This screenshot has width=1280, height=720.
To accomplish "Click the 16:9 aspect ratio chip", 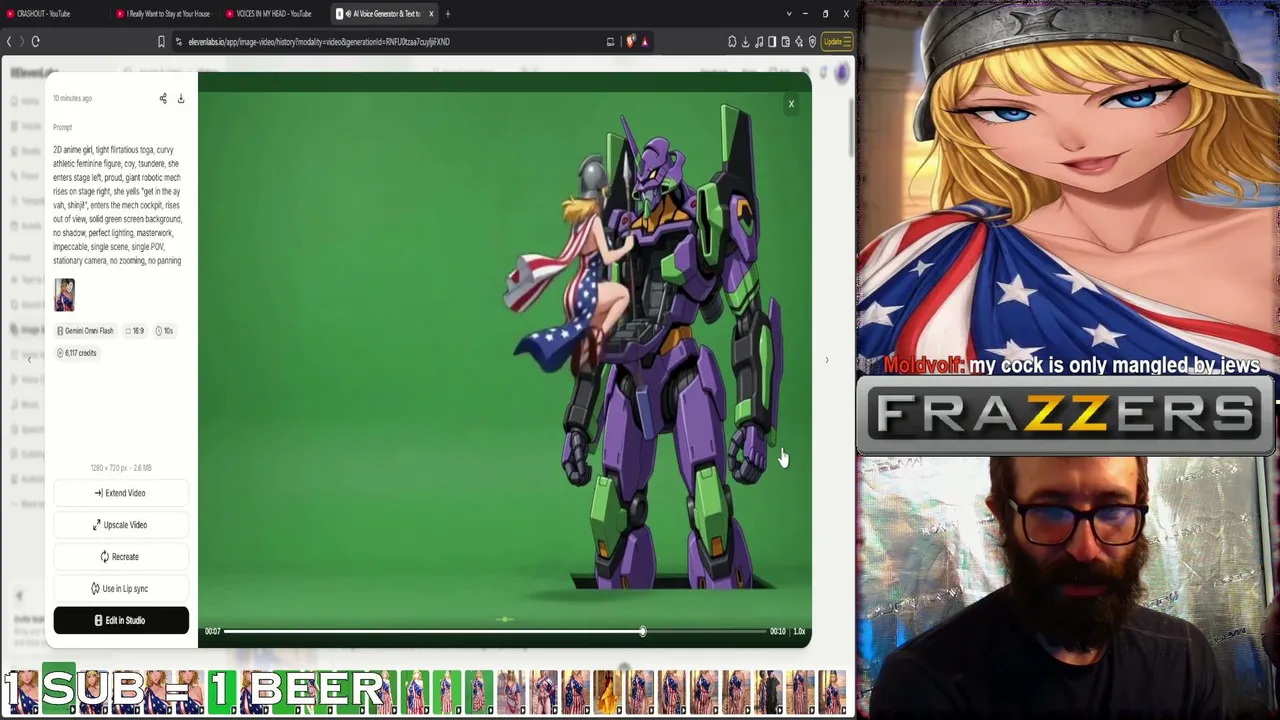I will click(135, 330).
